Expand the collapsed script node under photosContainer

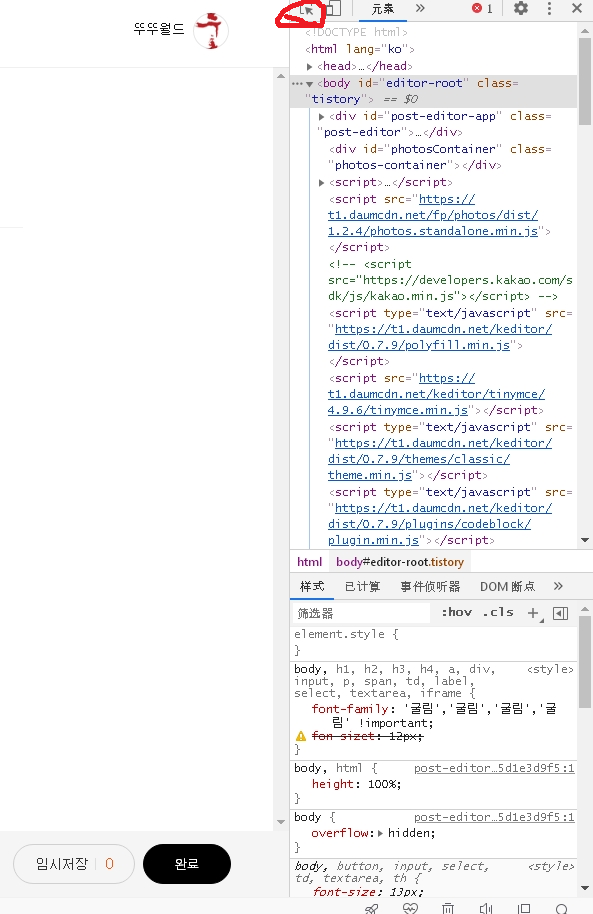point(321,182)
